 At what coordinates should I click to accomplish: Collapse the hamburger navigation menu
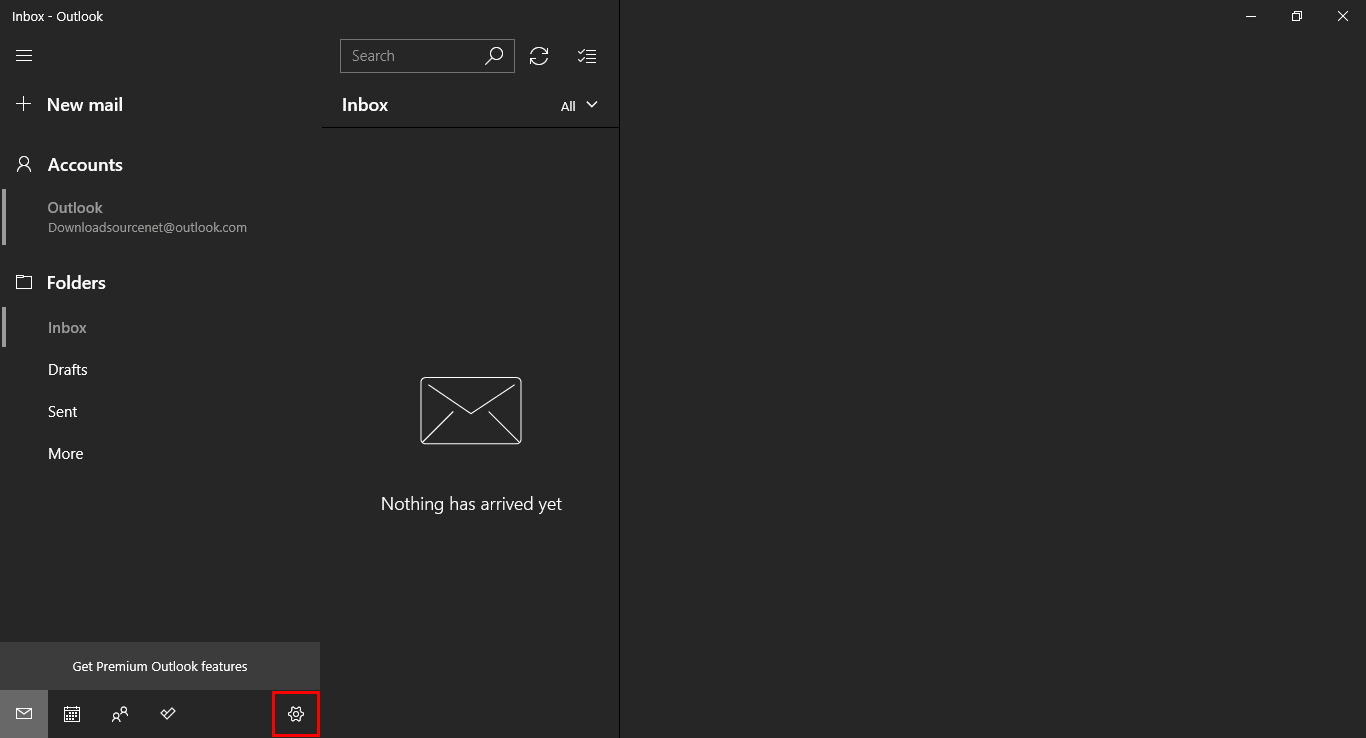[x=24, y=56]
